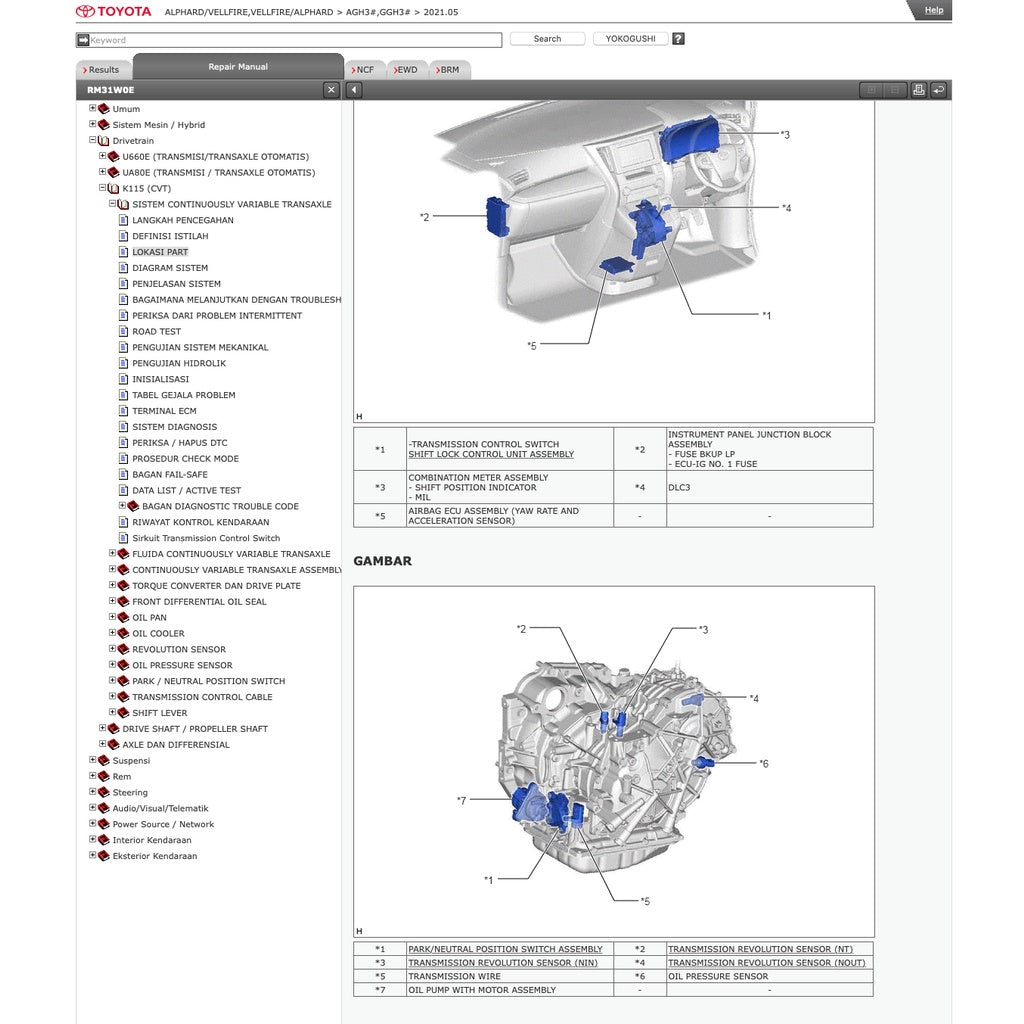Expand the Suspensi tree node

92,760
